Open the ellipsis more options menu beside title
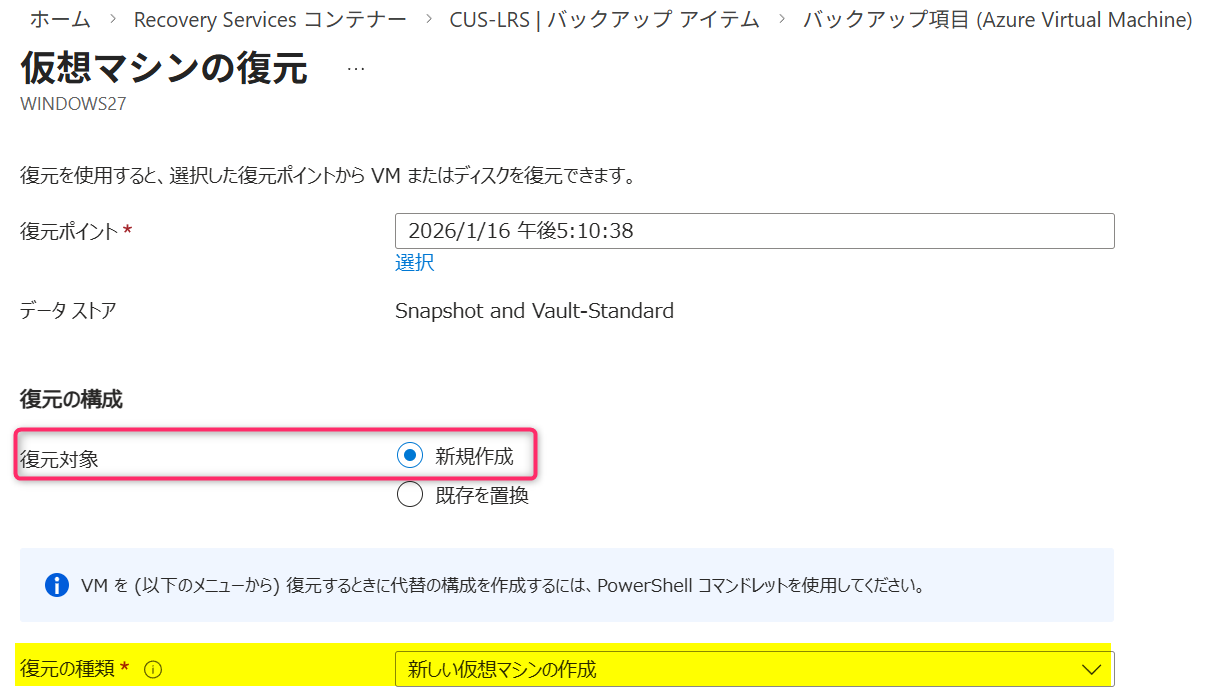The height and width of the screenshot is (698, 1221). pos(356,70)
